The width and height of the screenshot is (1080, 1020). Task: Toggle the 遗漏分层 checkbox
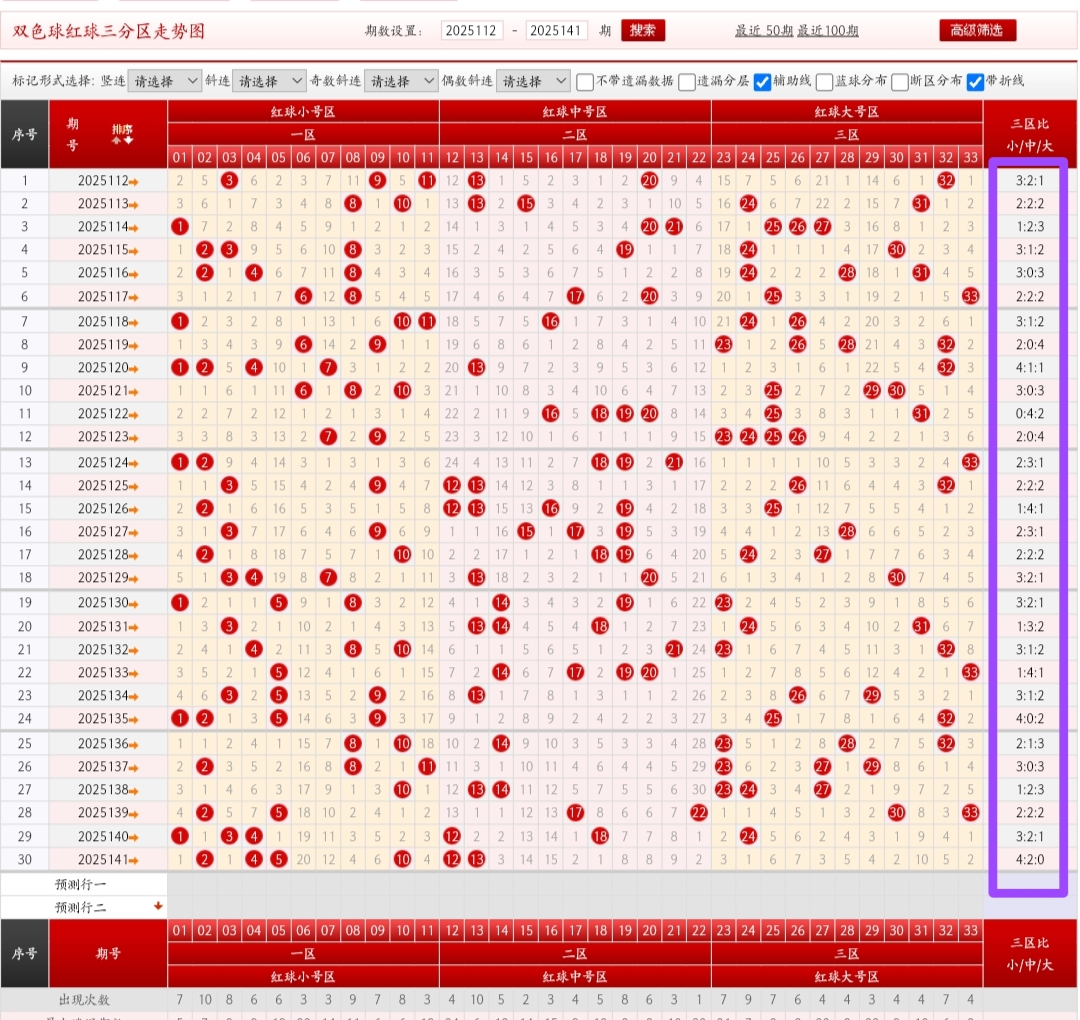pos(687,82)
